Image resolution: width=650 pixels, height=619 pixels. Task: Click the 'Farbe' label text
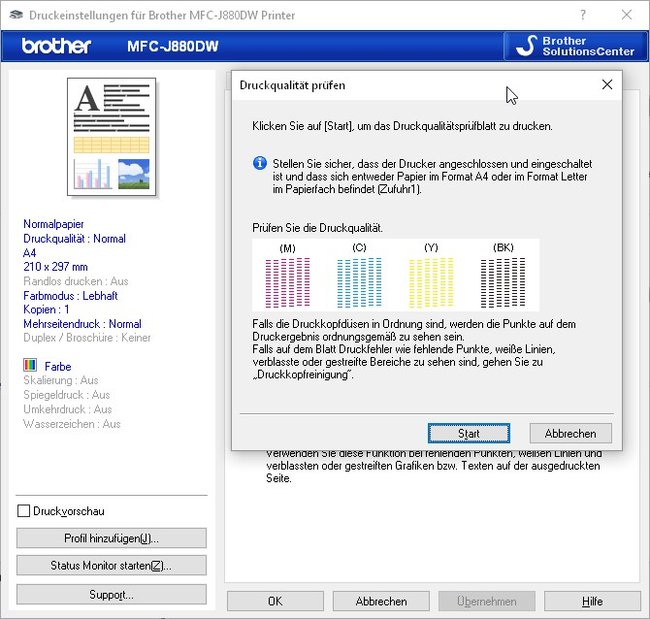point(58,367)
